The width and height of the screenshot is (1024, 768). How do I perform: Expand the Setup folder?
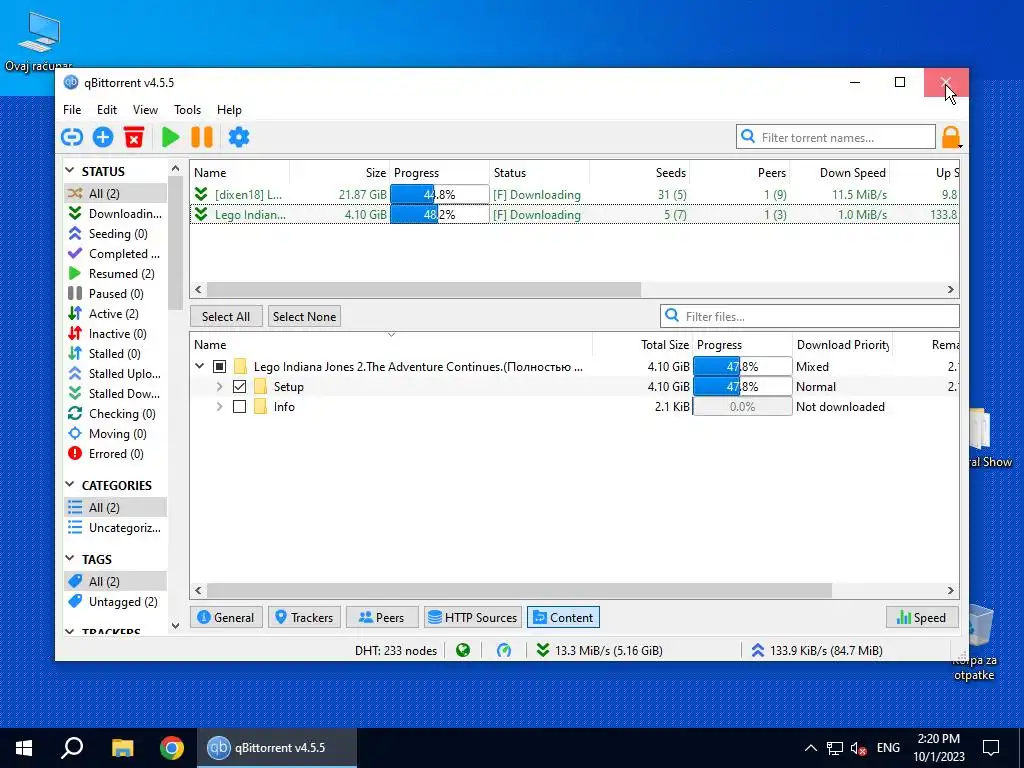(x=219, y=387)
